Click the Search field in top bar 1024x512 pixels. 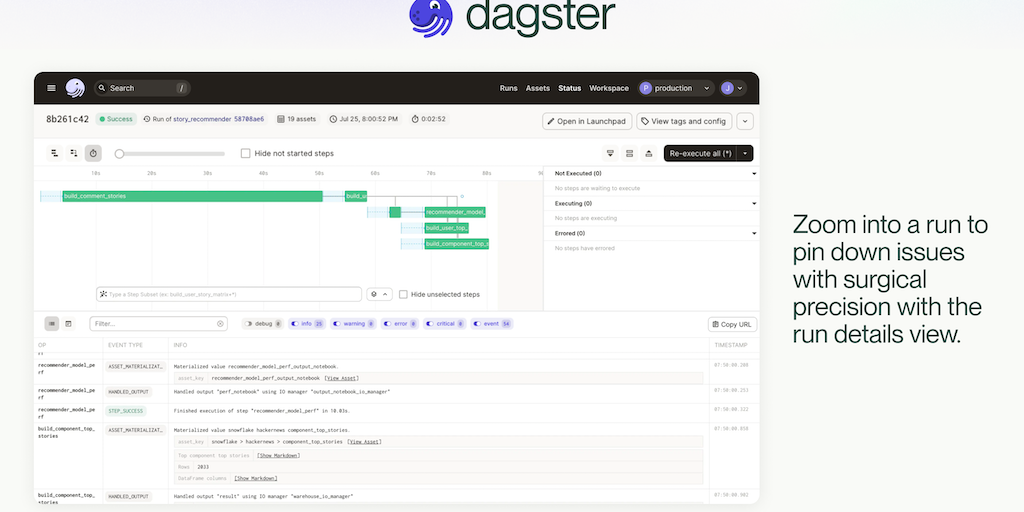click(x=142, y=88)
